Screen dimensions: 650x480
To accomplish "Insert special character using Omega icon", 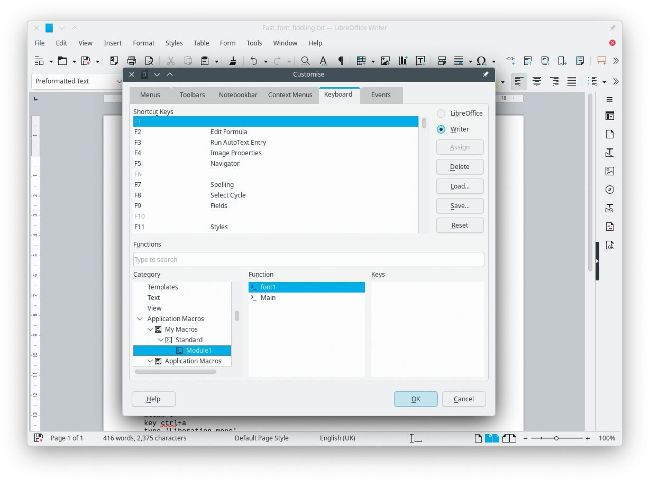I will point(481,61).
